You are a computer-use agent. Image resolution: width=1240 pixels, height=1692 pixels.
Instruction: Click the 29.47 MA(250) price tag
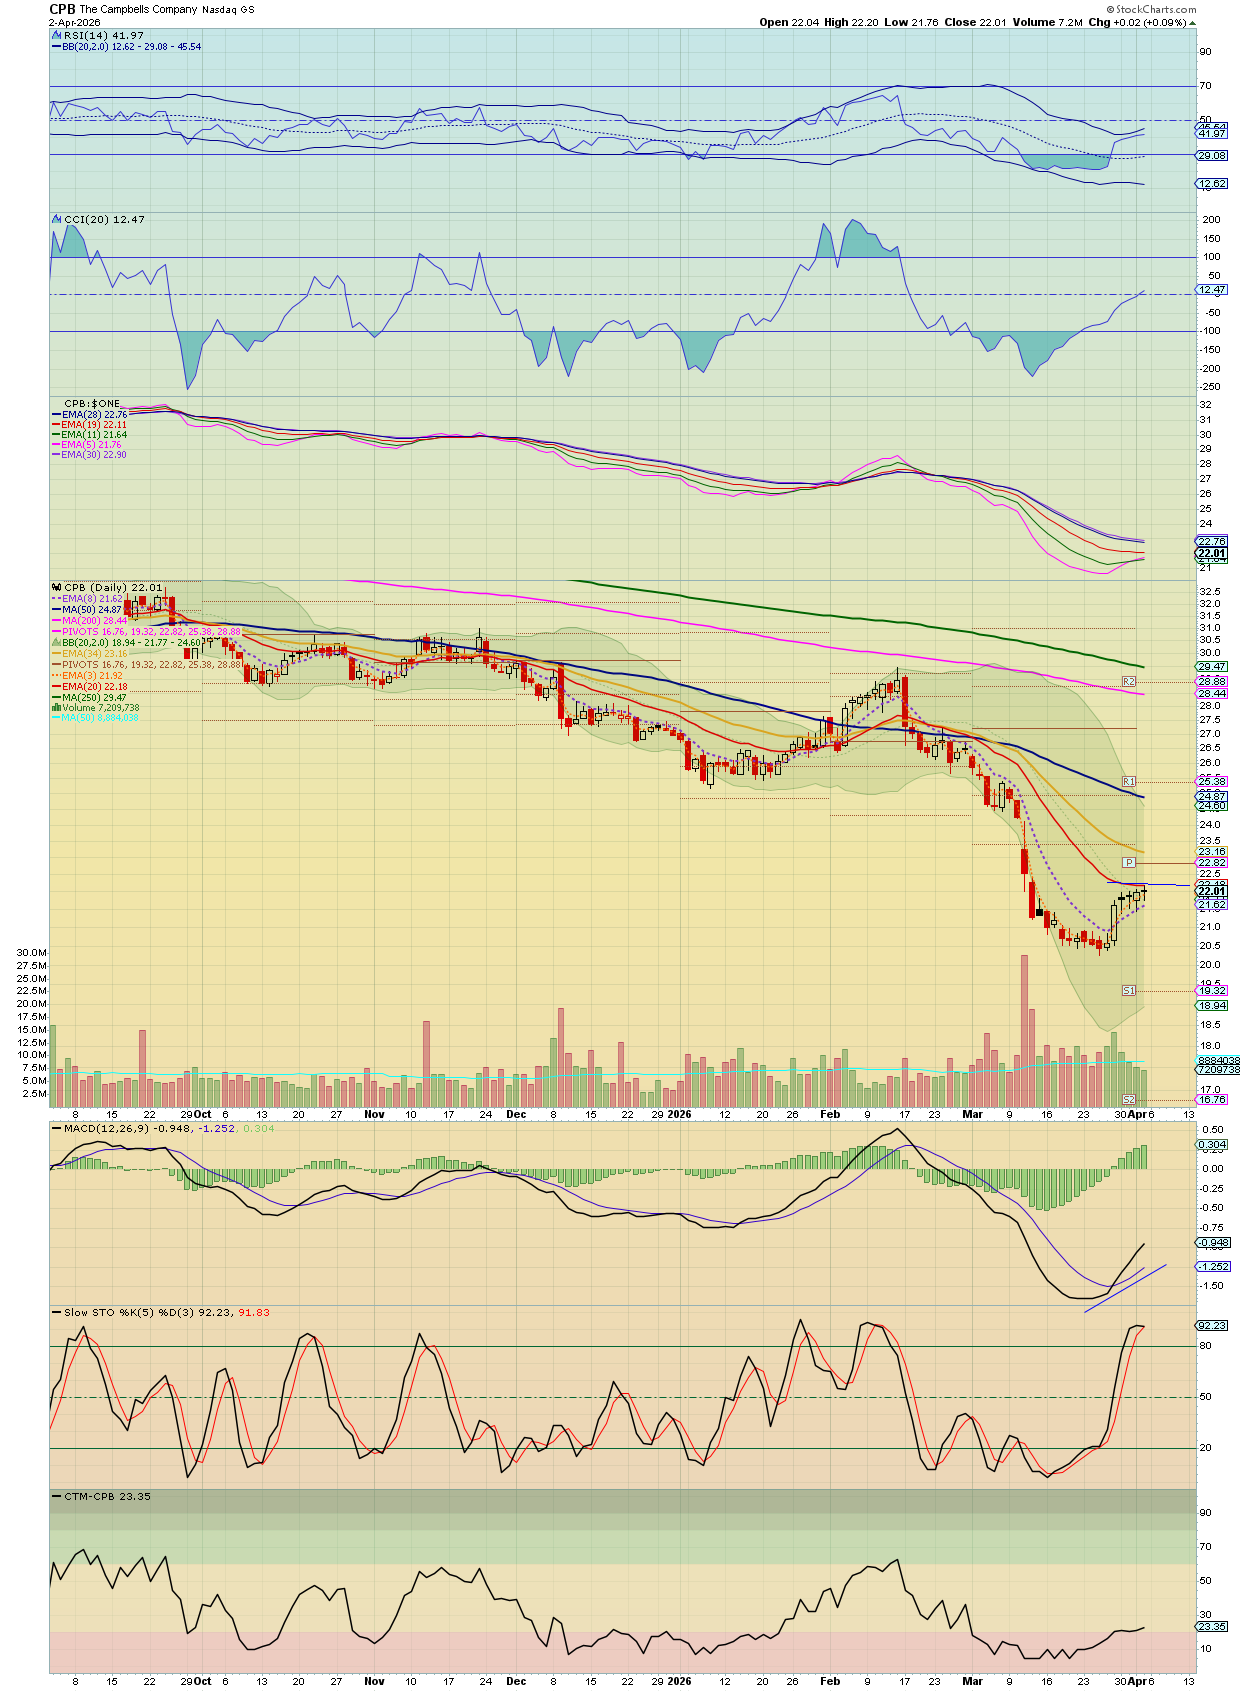coord(1211,667)
